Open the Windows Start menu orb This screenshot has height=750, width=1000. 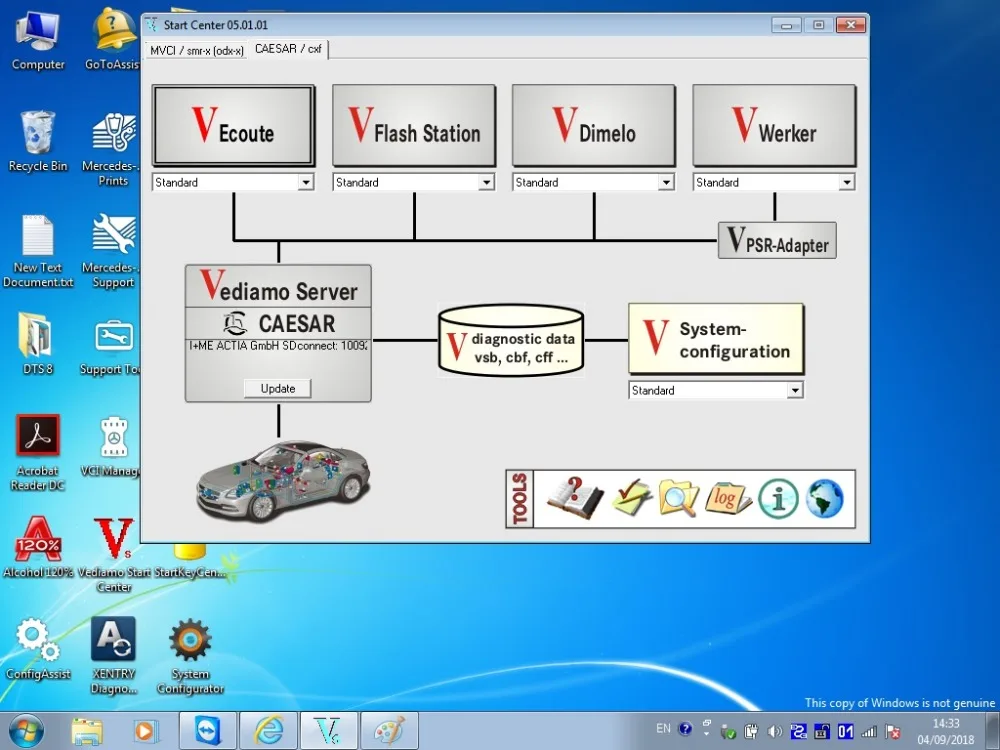coord(26,731)
